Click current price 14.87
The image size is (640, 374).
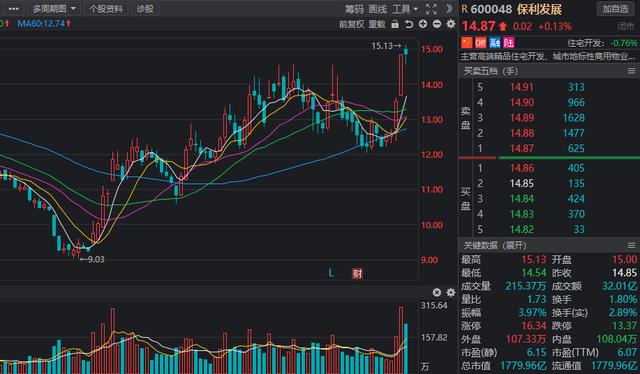coord(478,27)
